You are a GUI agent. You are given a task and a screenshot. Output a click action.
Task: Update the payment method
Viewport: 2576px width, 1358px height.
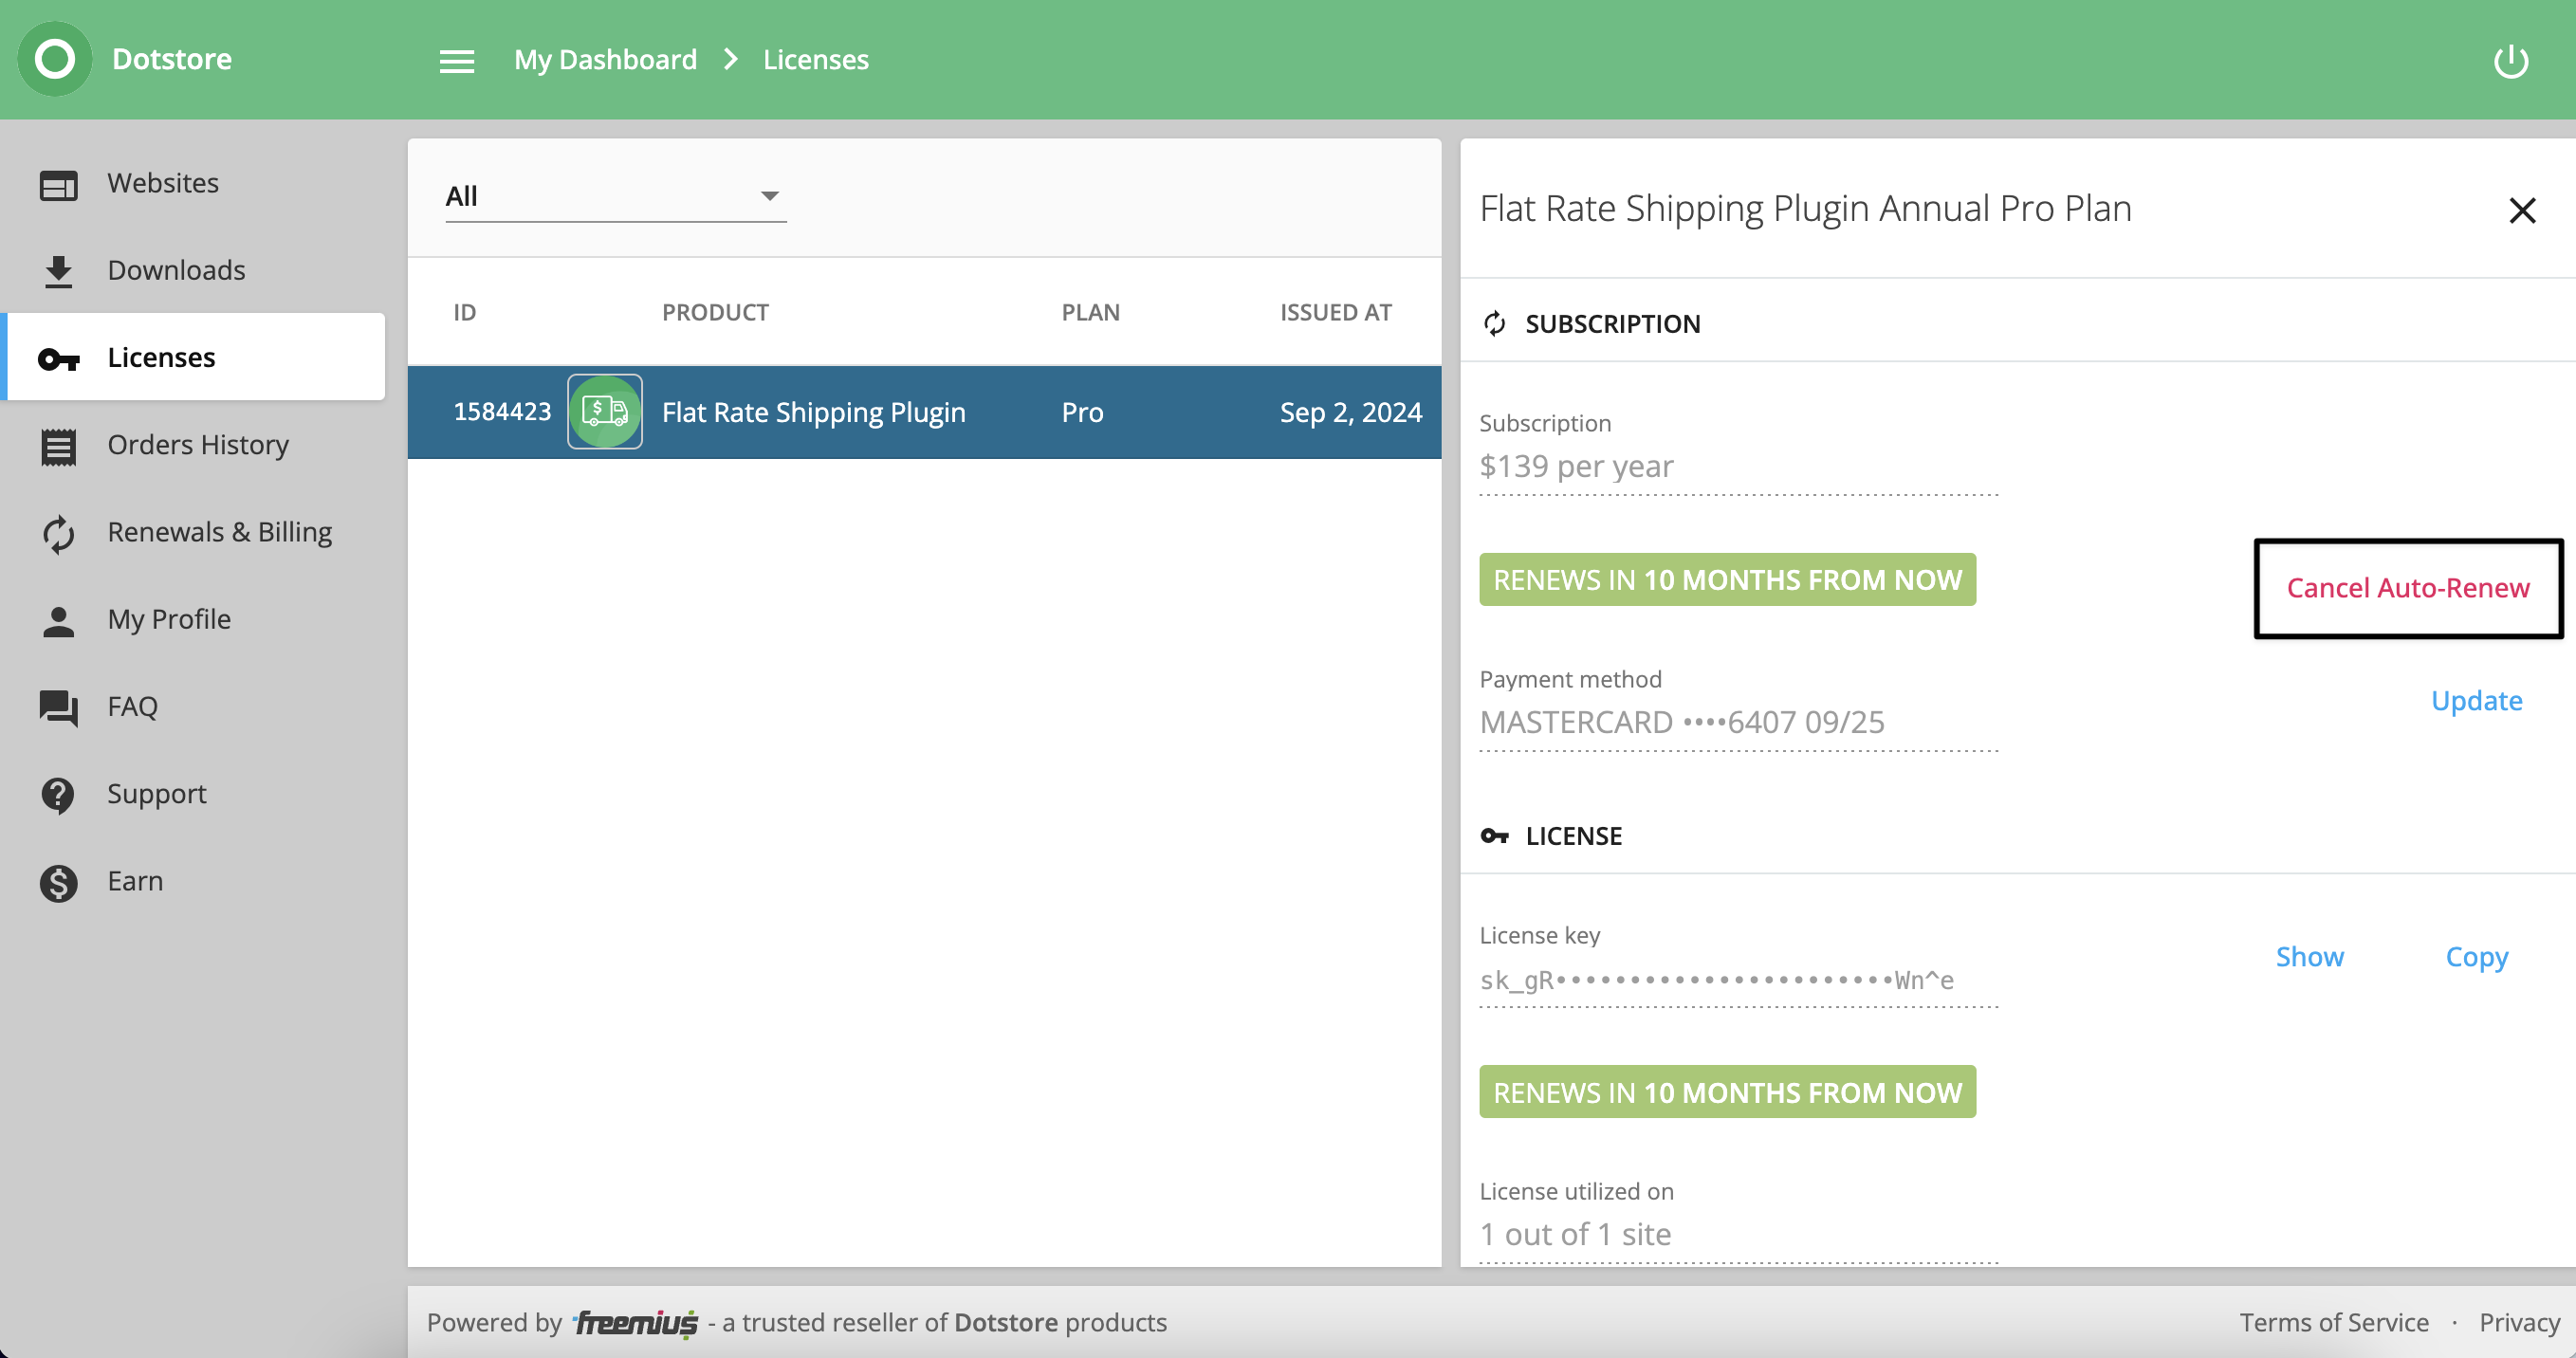point(2476,701)
